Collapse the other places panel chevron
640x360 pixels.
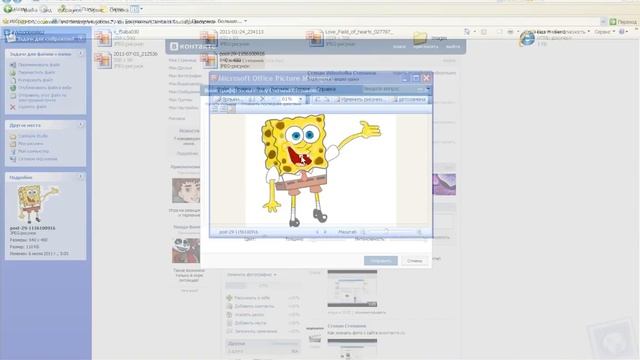pos(80,125)
